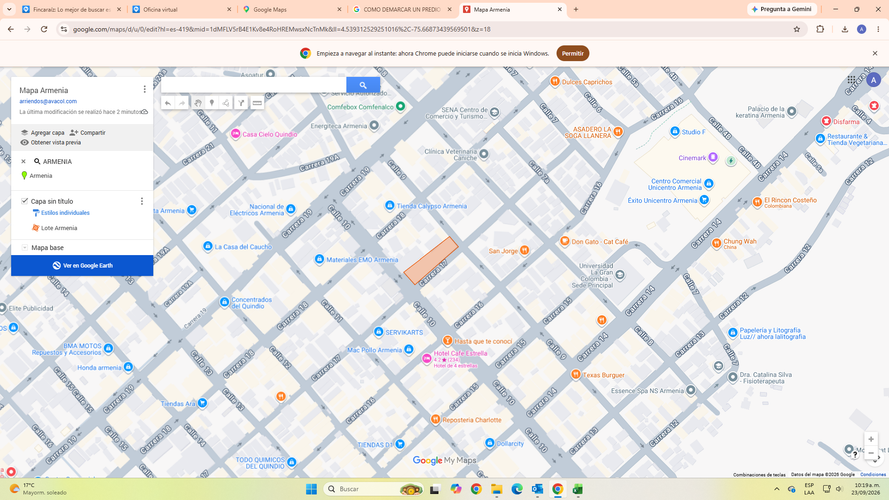The image size is (889, 500).
Task: Select the Measure distances ruler tool
Action: coord(257,103)
